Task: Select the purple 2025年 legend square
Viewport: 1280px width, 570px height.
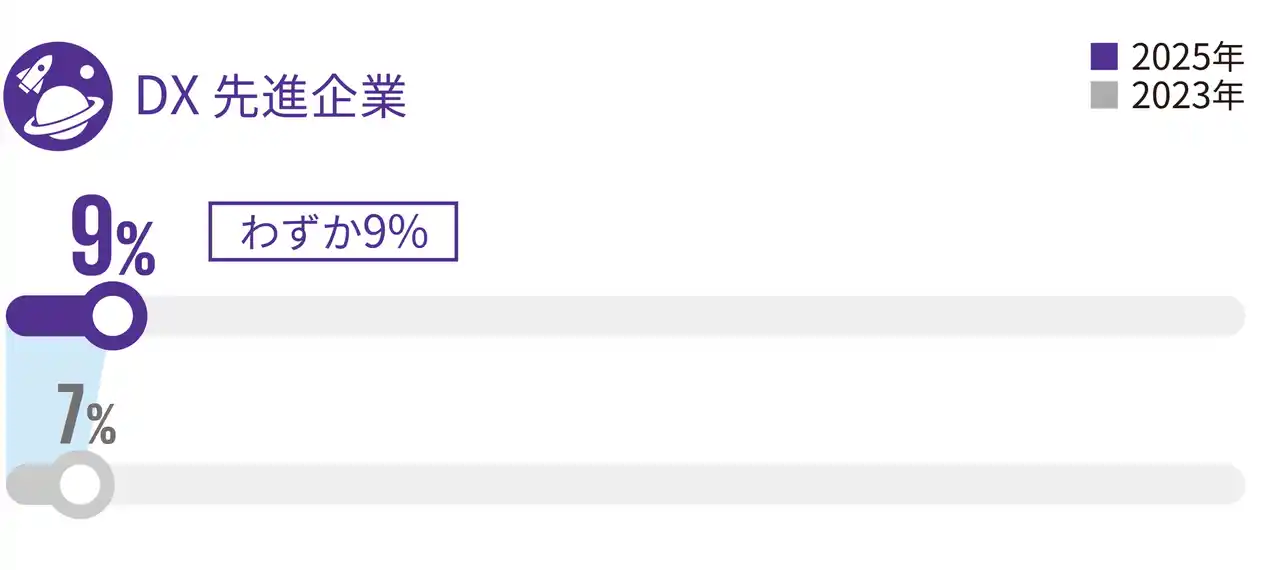Action: coord(1104,57)
